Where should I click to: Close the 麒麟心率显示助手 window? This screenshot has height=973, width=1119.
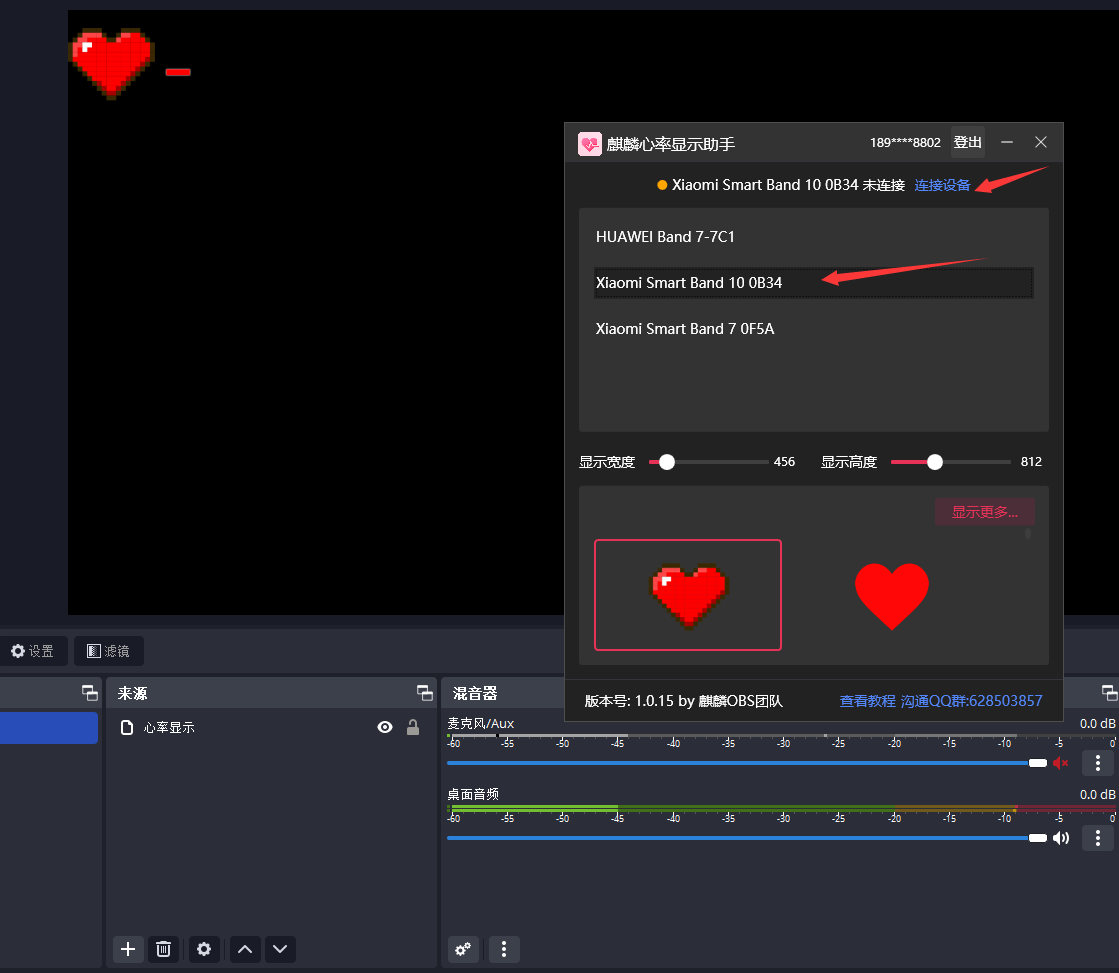(1040, 142)
